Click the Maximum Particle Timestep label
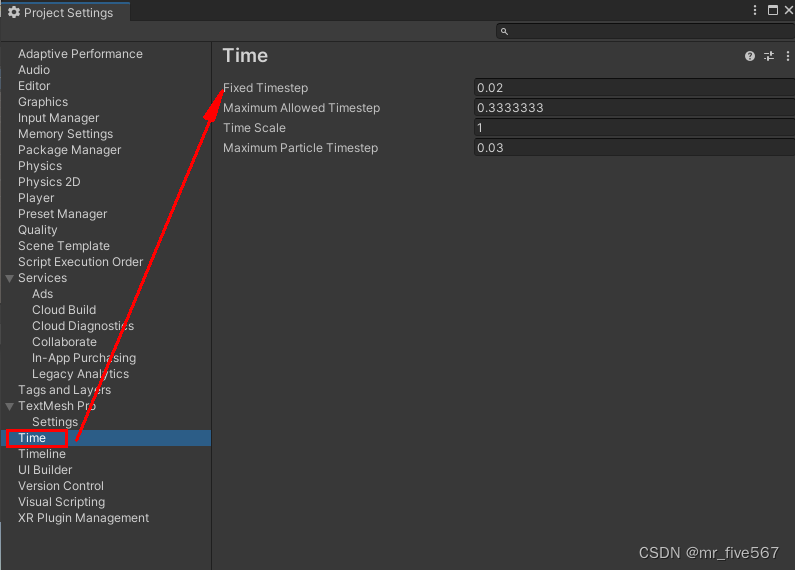This screenshot has height=570, width=795. click(x=300, y=148)
